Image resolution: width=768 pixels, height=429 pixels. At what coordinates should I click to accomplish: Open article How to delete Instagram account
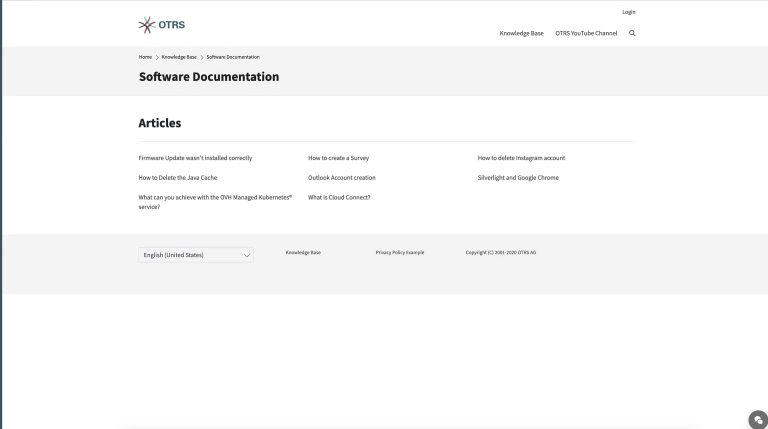click(x=521, y=158)
